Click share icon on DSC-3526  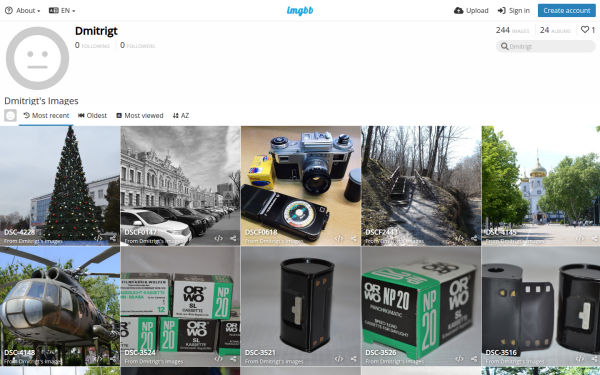pyautogui.click(x=474, y=359)
